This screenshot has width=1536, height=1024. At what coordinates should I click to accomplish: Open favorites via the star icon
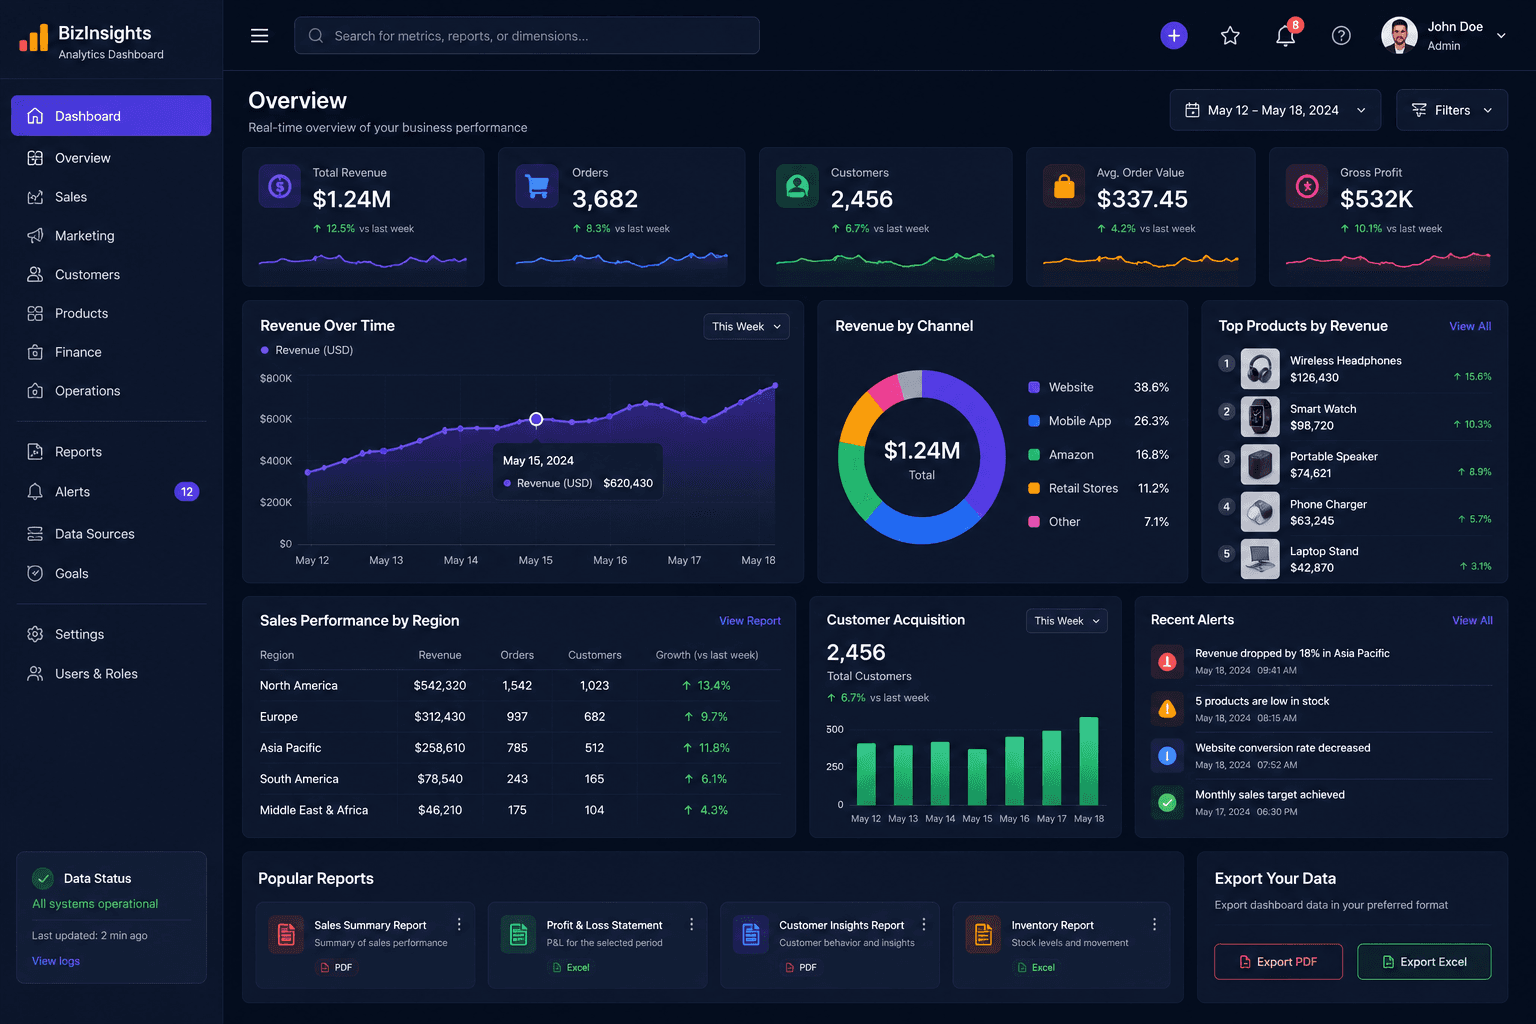1230,36
